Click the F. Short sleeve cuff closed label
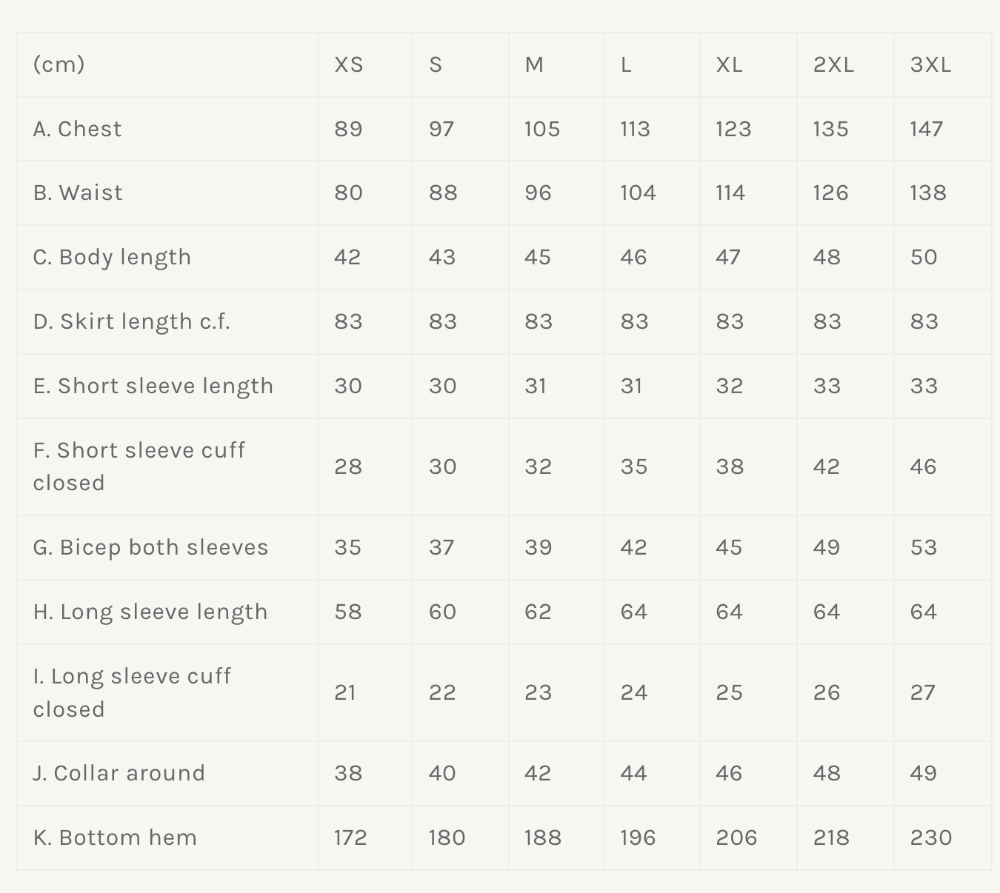The image size is (1000, 893). click(138, 466)
